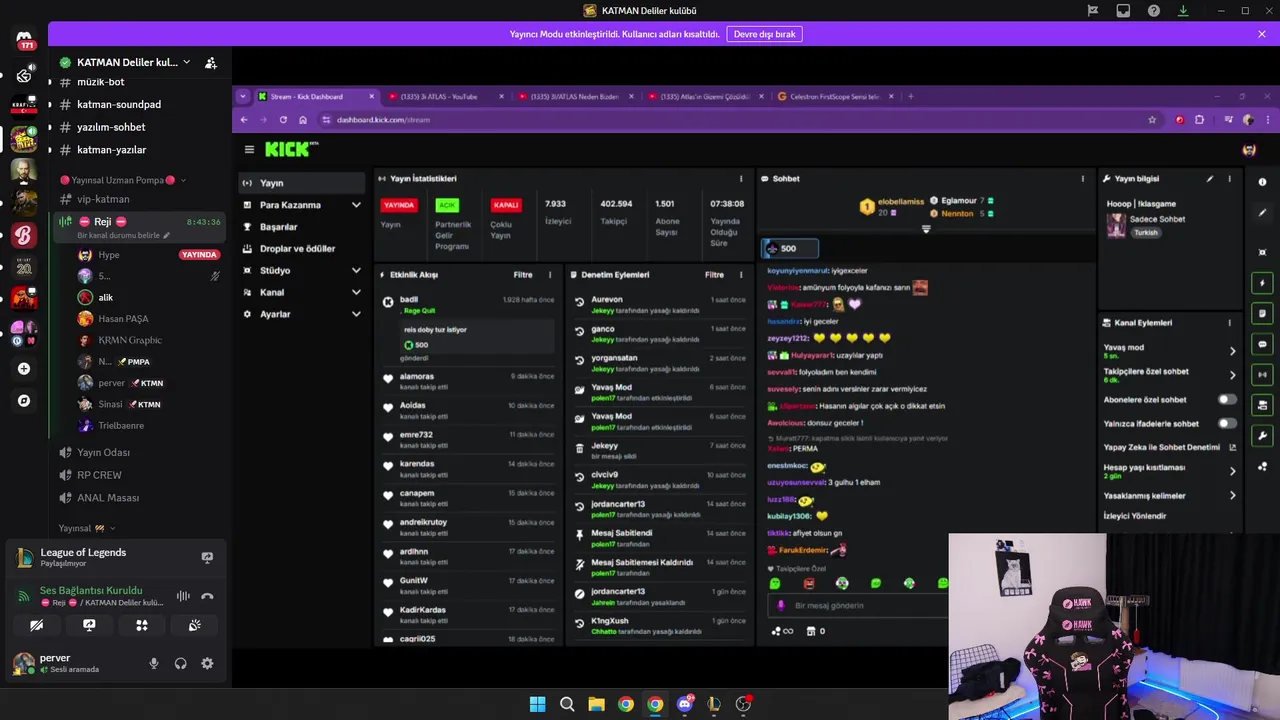Screen dimensions: 1280x720
Task: Open the soundboard icon in voice panel
Action: coord(195,625)
